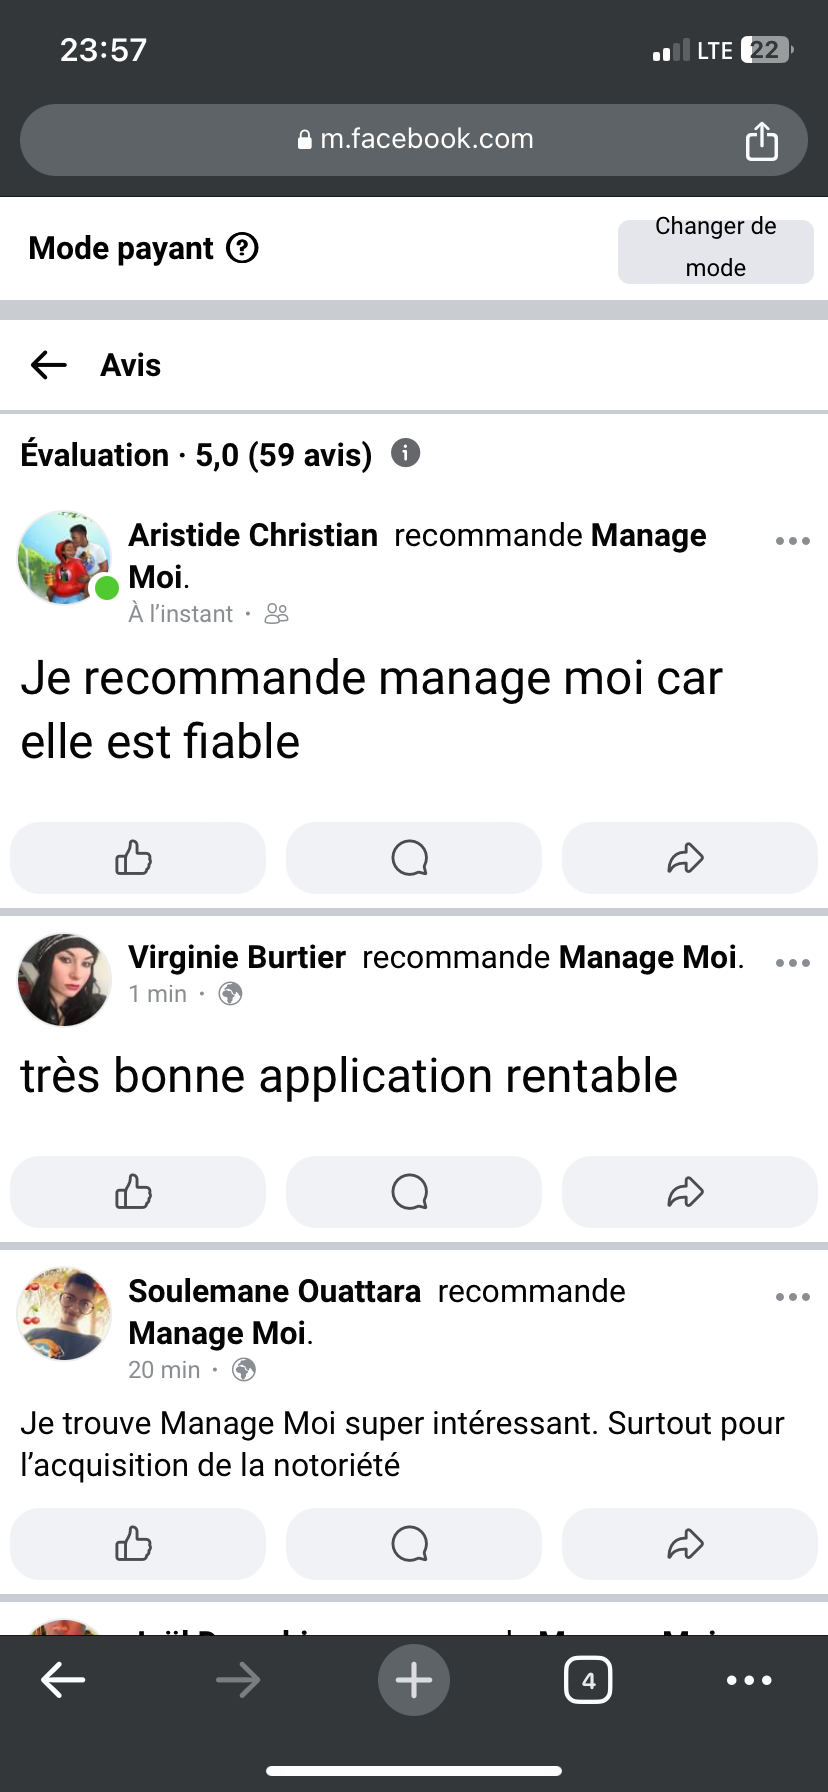Add a new browser tab

point(414,1680)
